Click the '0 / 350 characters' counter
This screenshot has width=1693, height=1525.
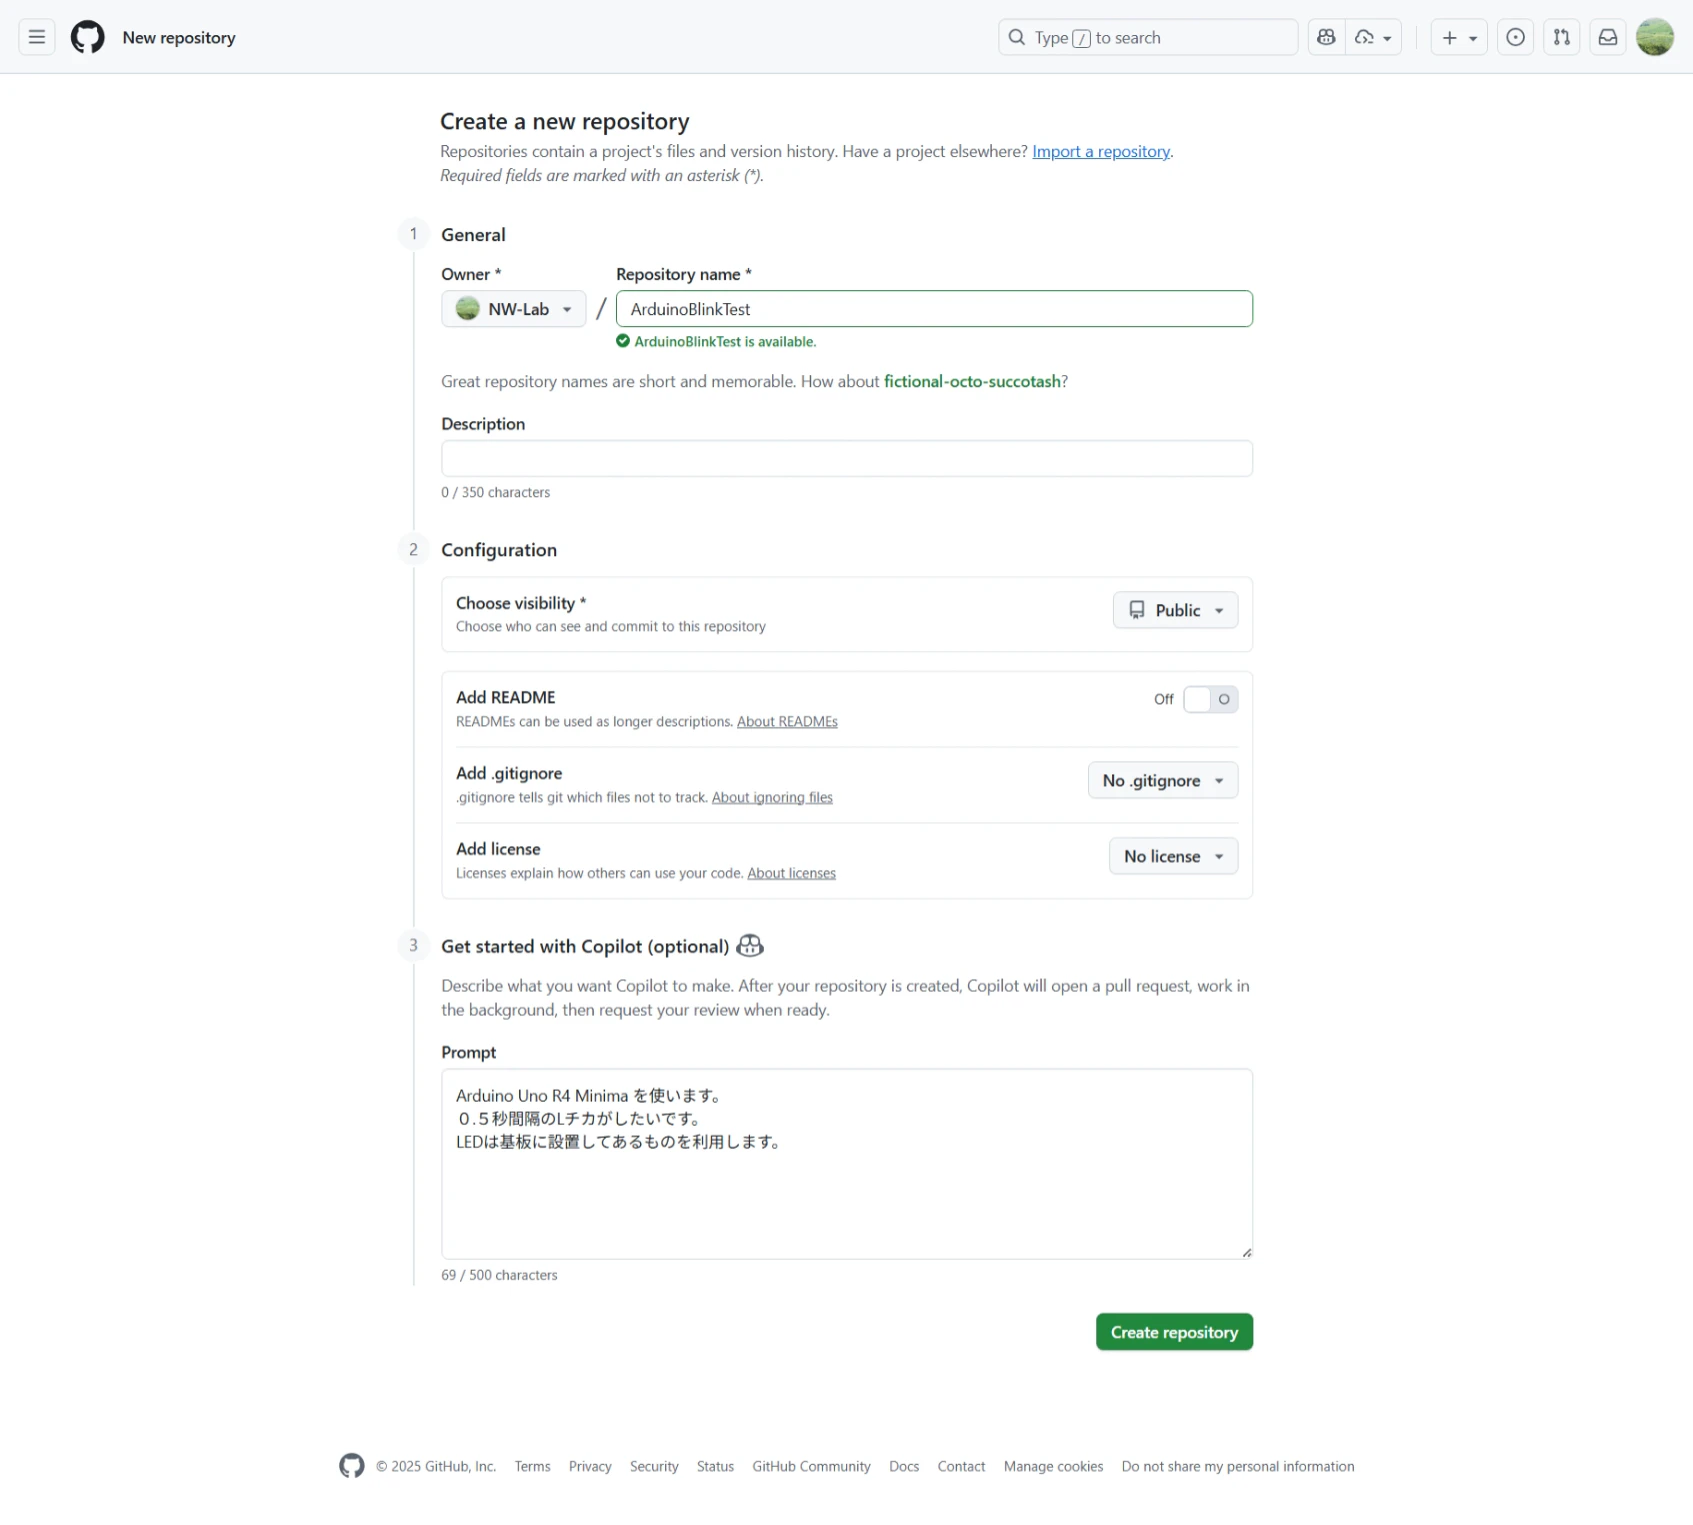[x=496, y=493]
